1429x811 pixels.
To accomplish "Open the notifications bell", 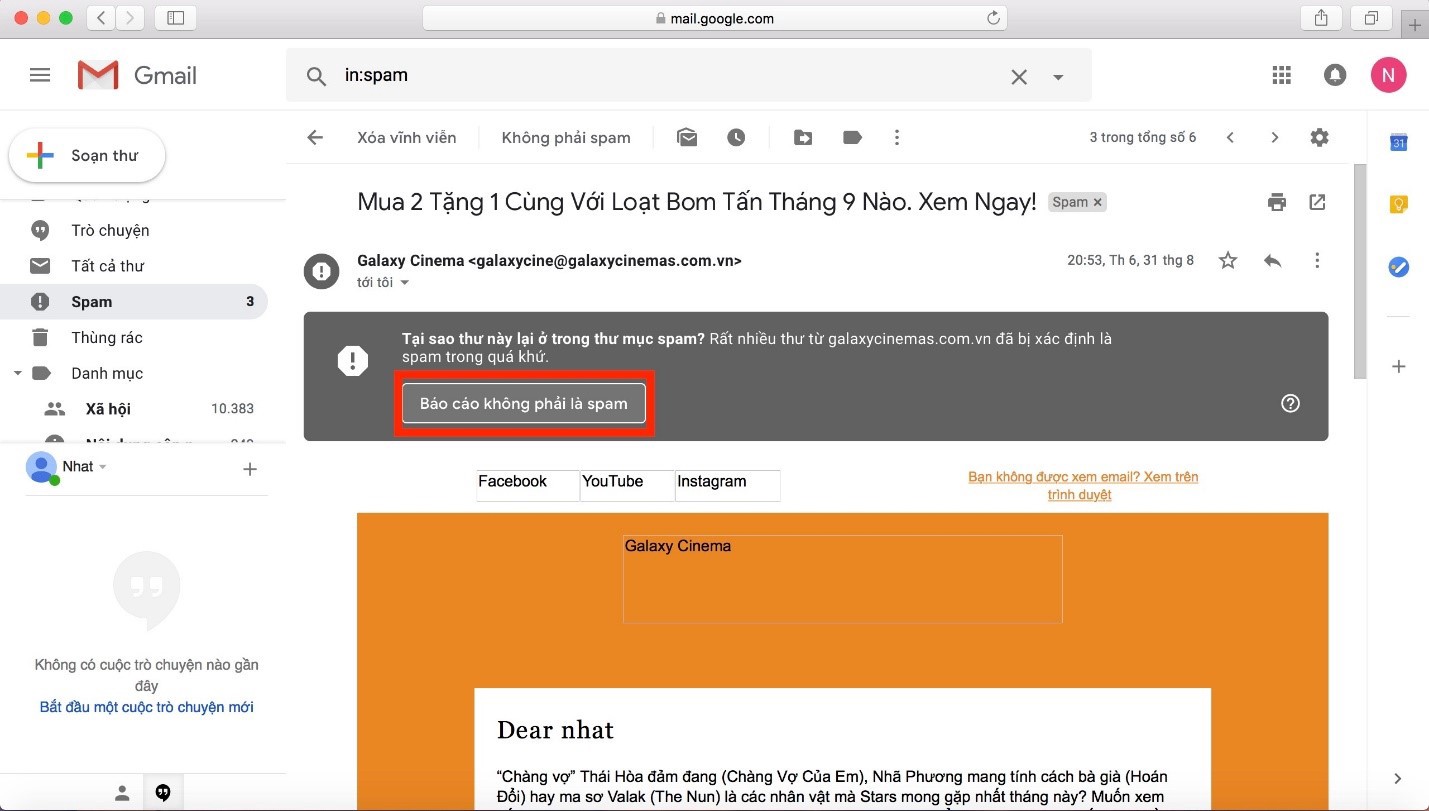I will pos(1335,75).
